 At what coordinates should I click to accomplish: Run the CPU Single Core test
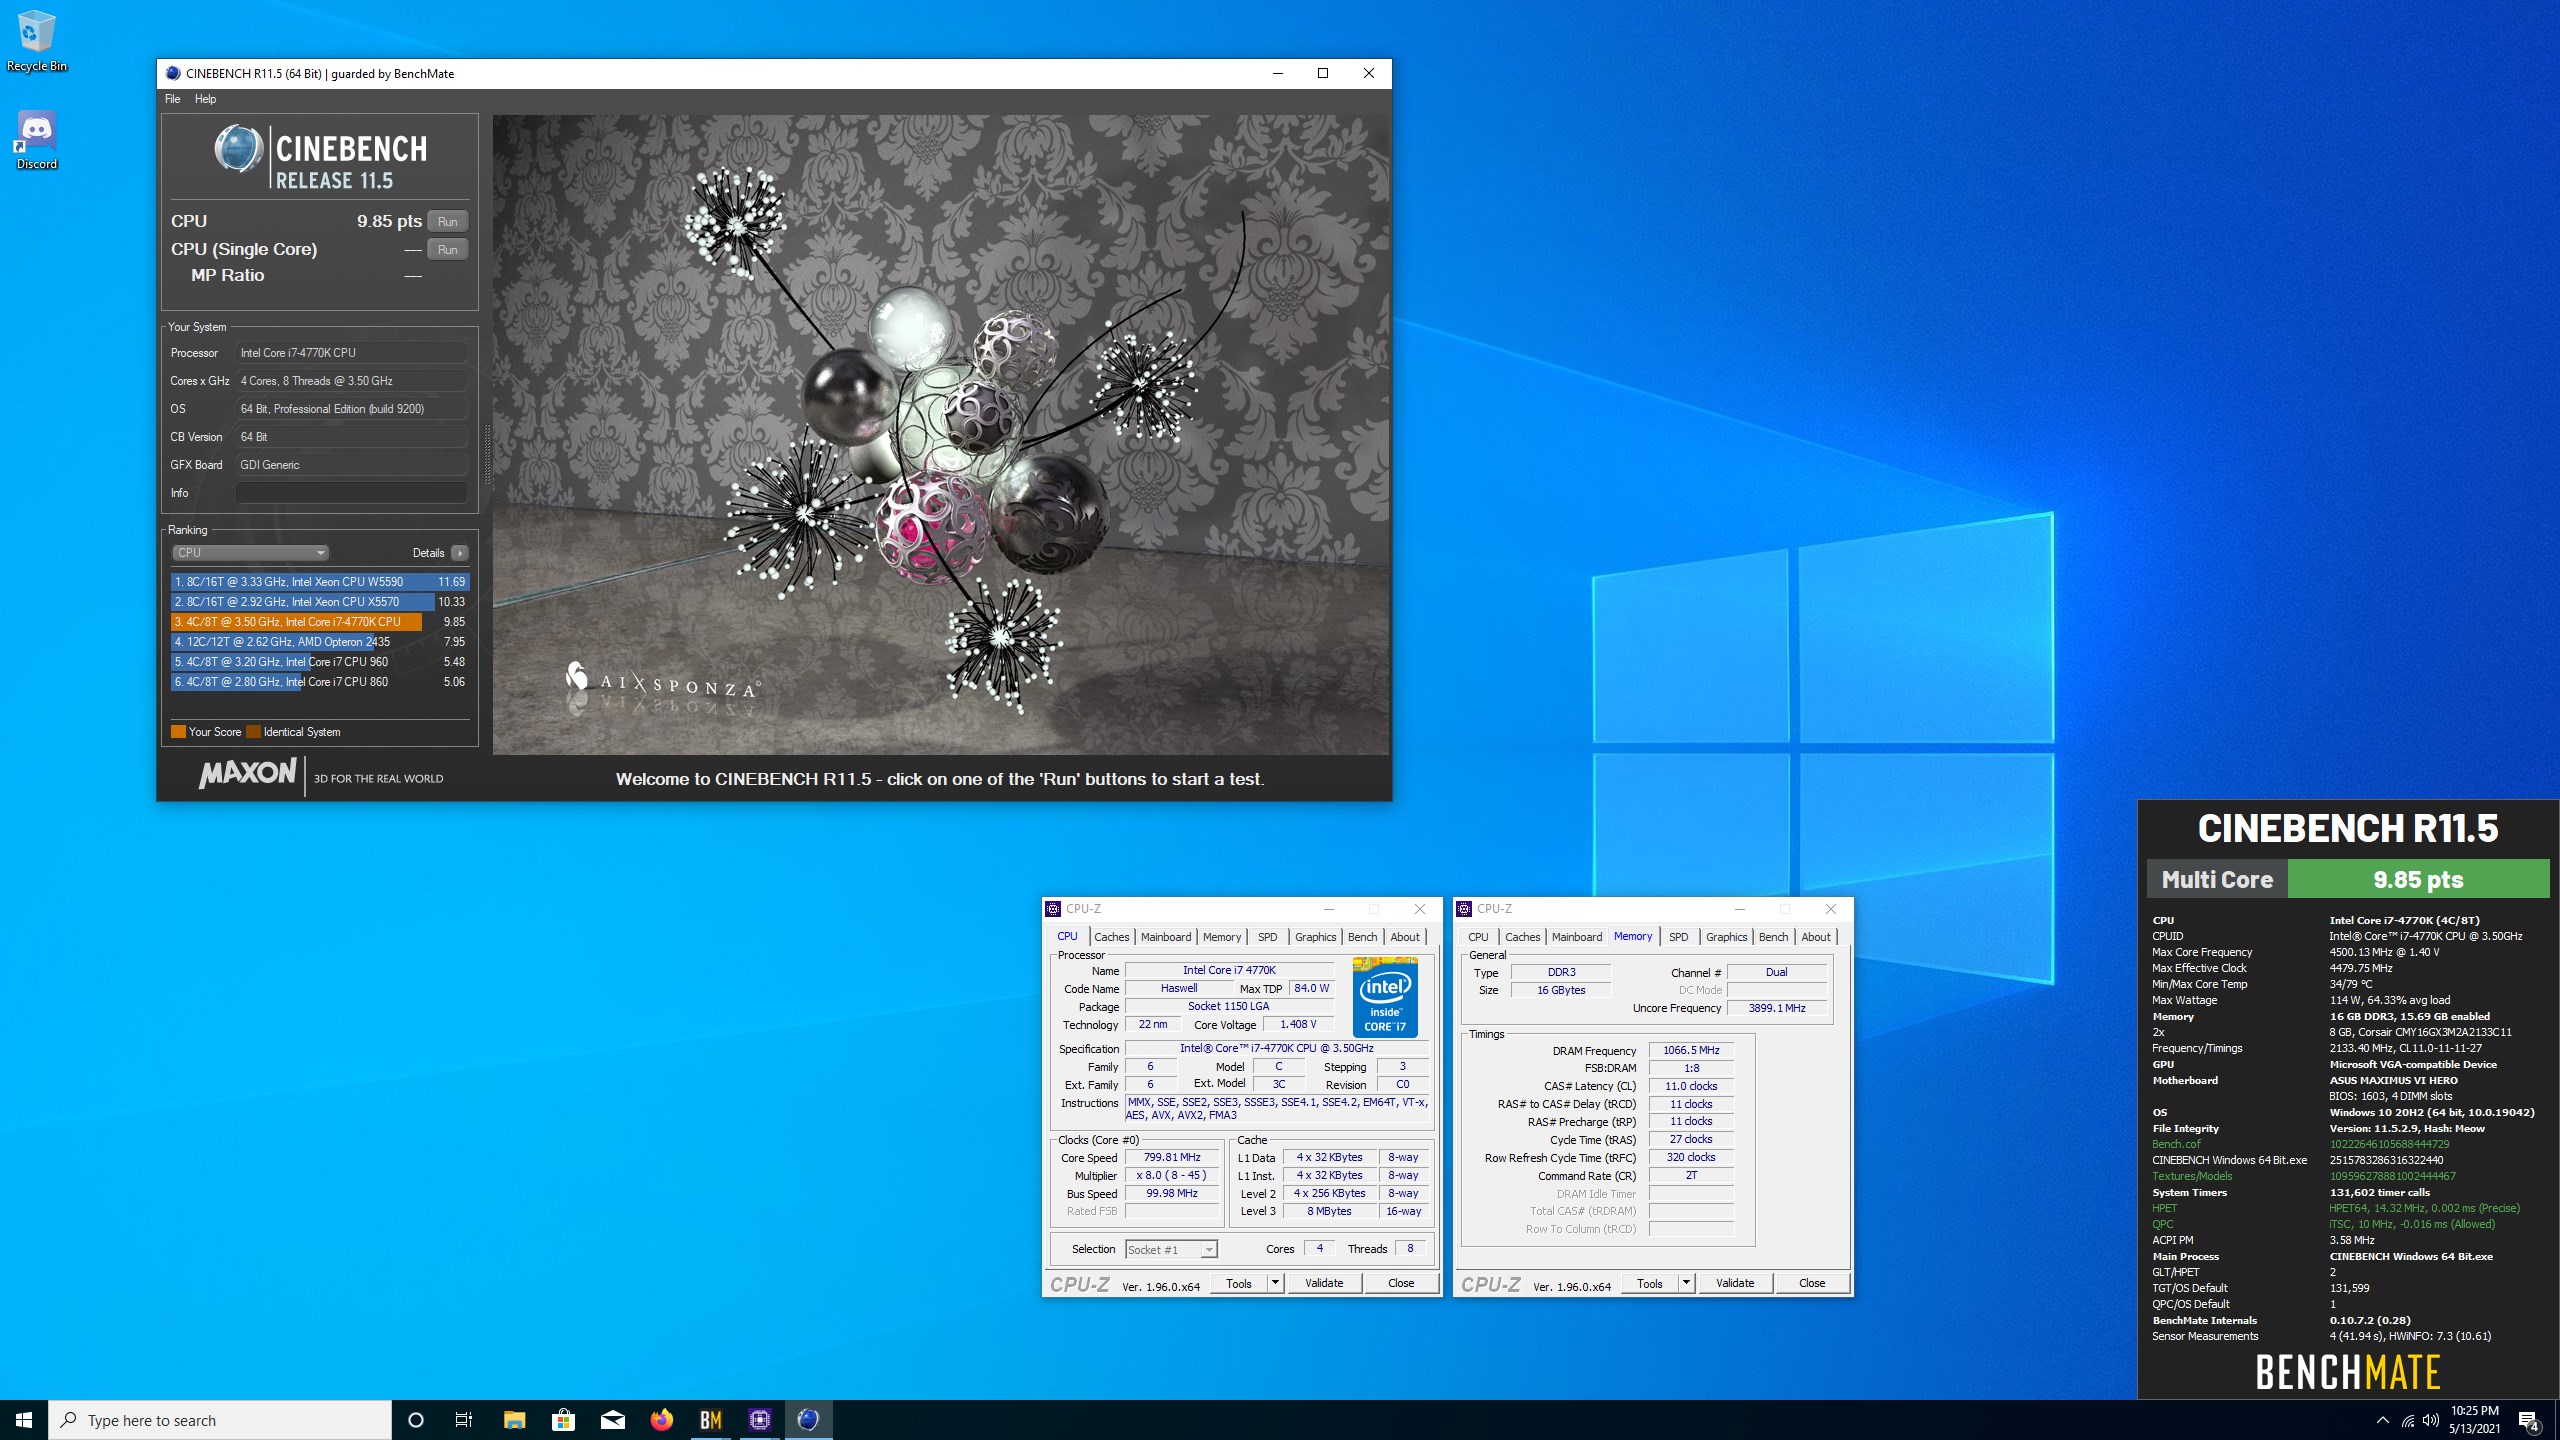point(447,250)
